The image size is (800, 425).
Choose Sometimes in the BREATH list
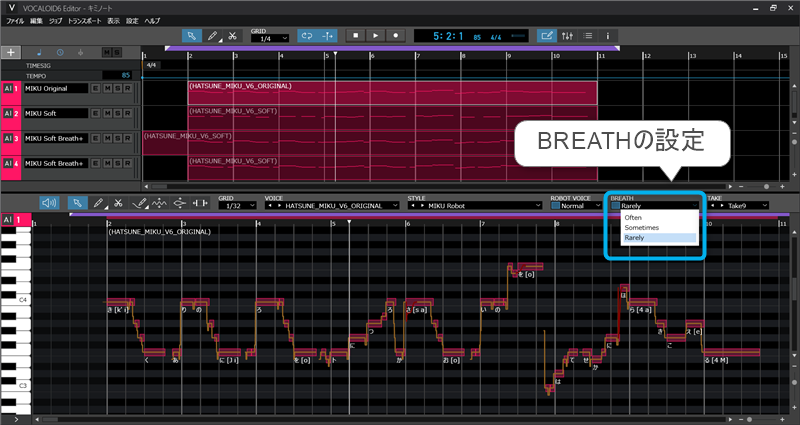point(660,228)
